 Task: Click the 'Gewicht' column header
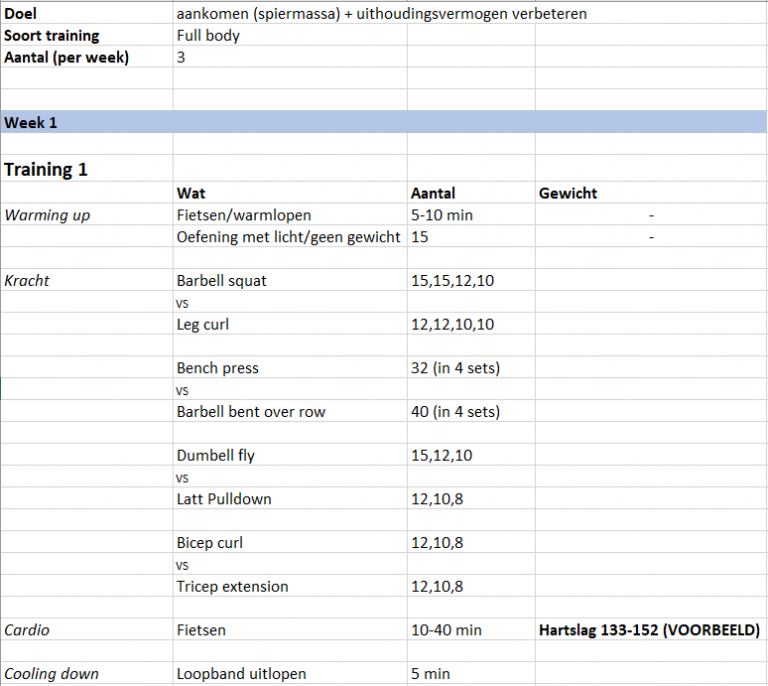(x=568, y=193)
